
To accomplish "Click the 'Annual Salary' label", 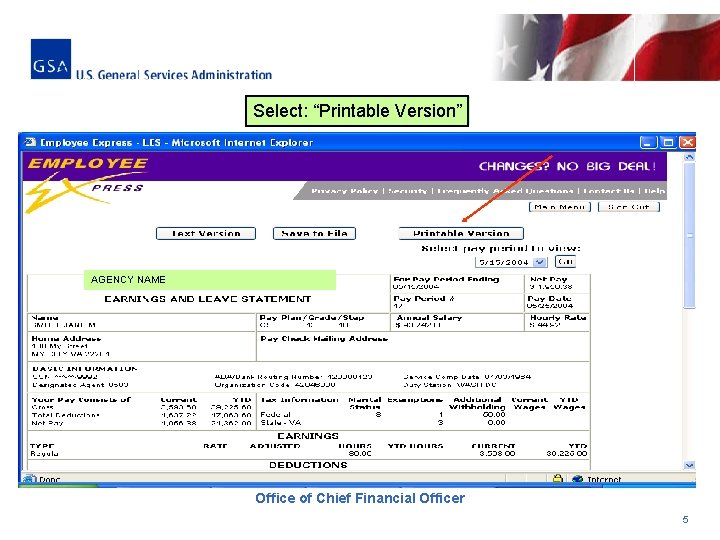I will (x=429, y=317).
